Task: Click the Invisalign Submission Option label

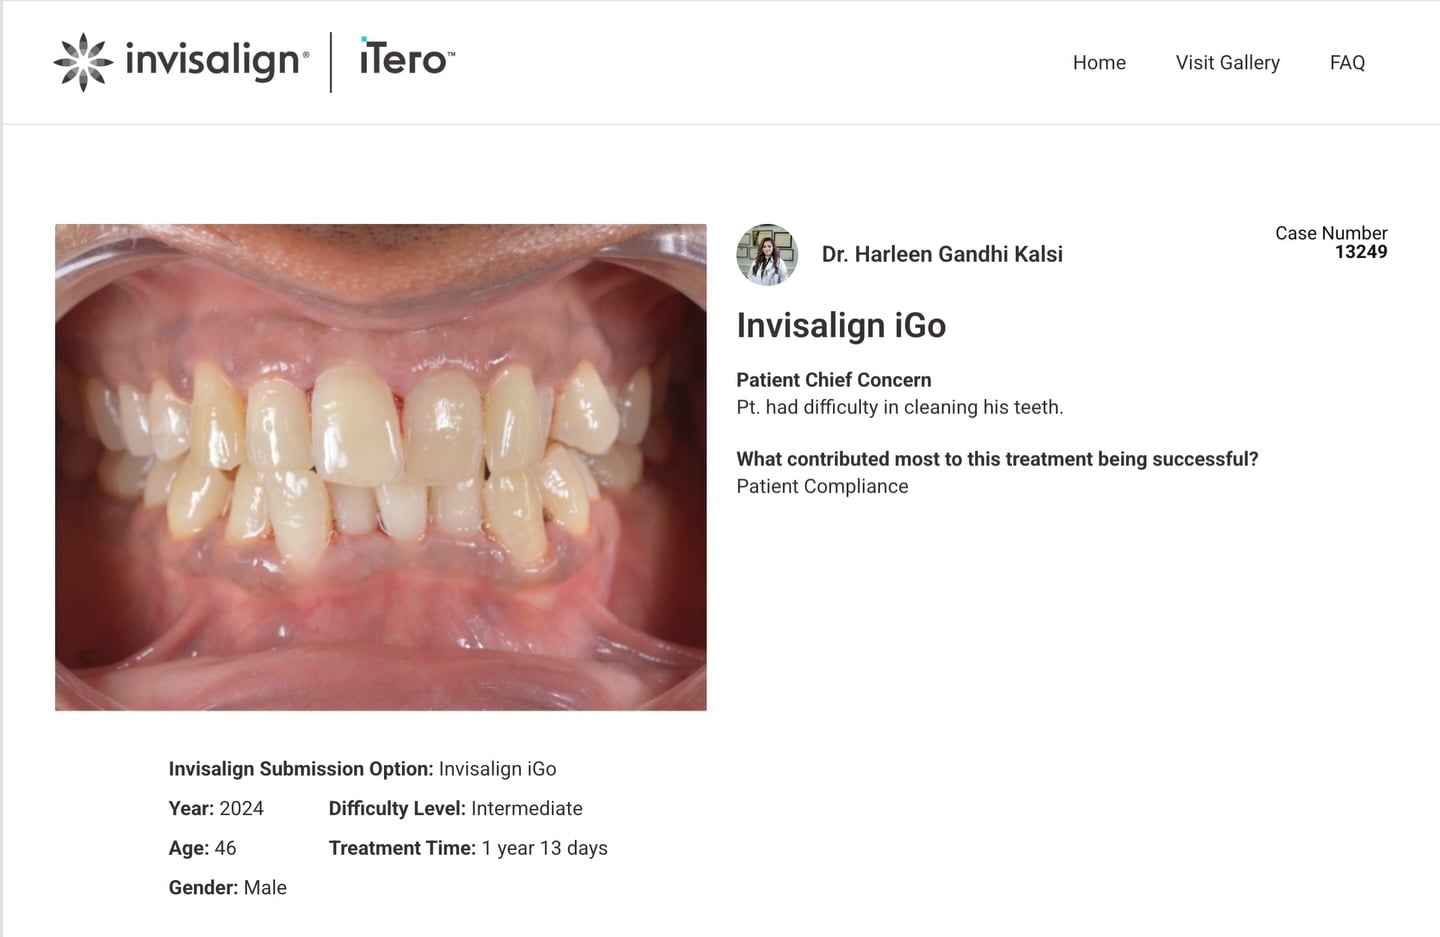Action: [x=300, y=769]
